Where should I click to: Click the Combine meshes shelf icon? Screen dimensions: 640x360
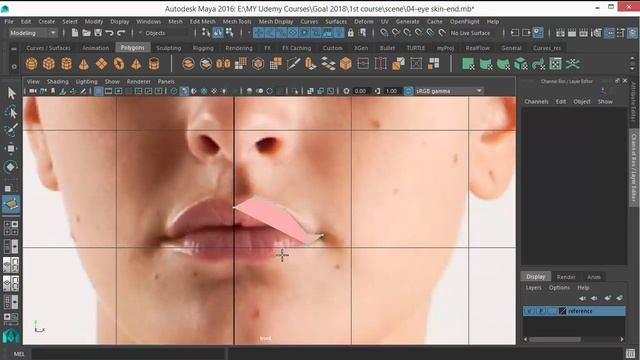(188, 64)
